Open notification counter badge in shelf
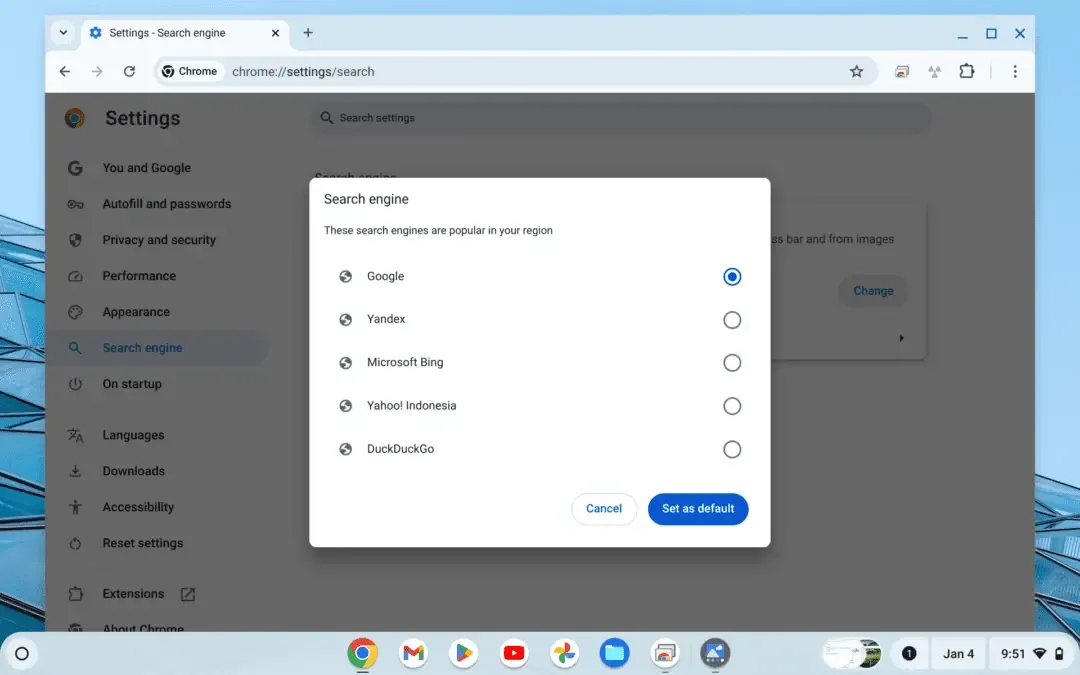The width and height of the screenshot is (1080, 675). [909, 654]
